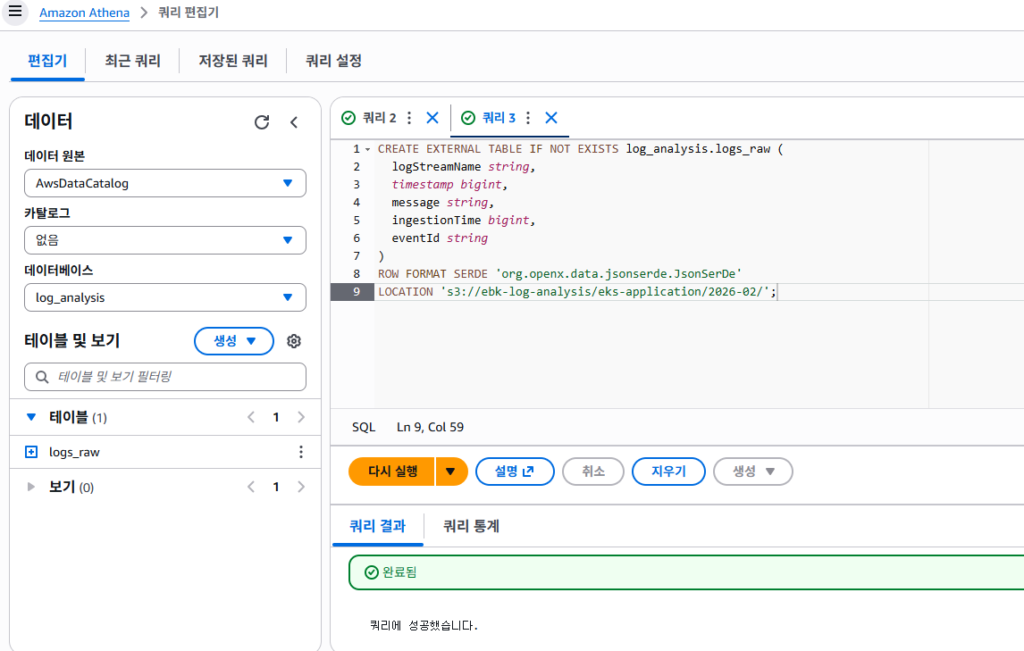Click the table and view filter field

point(165,377)
